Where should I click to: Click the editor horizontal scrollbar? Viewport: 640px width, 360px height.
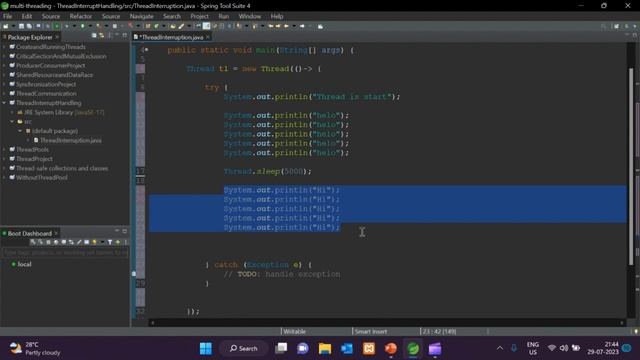coord(387,322)
